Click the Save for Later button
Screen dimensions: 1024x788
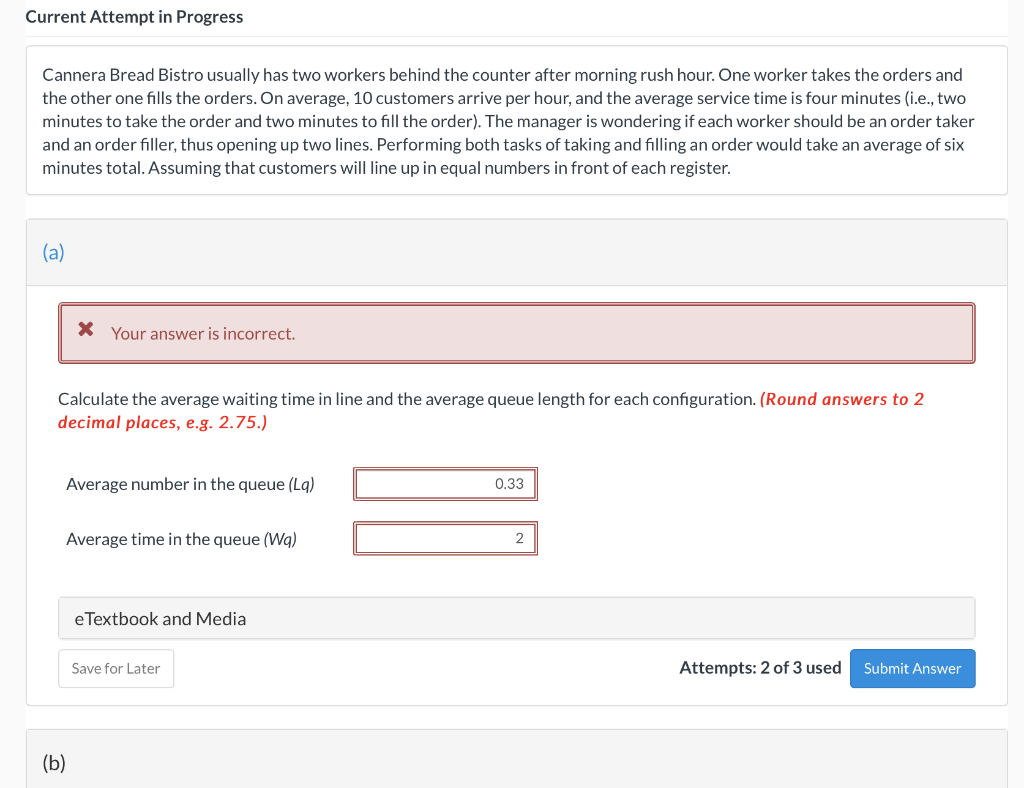click(x=116, y=668)
